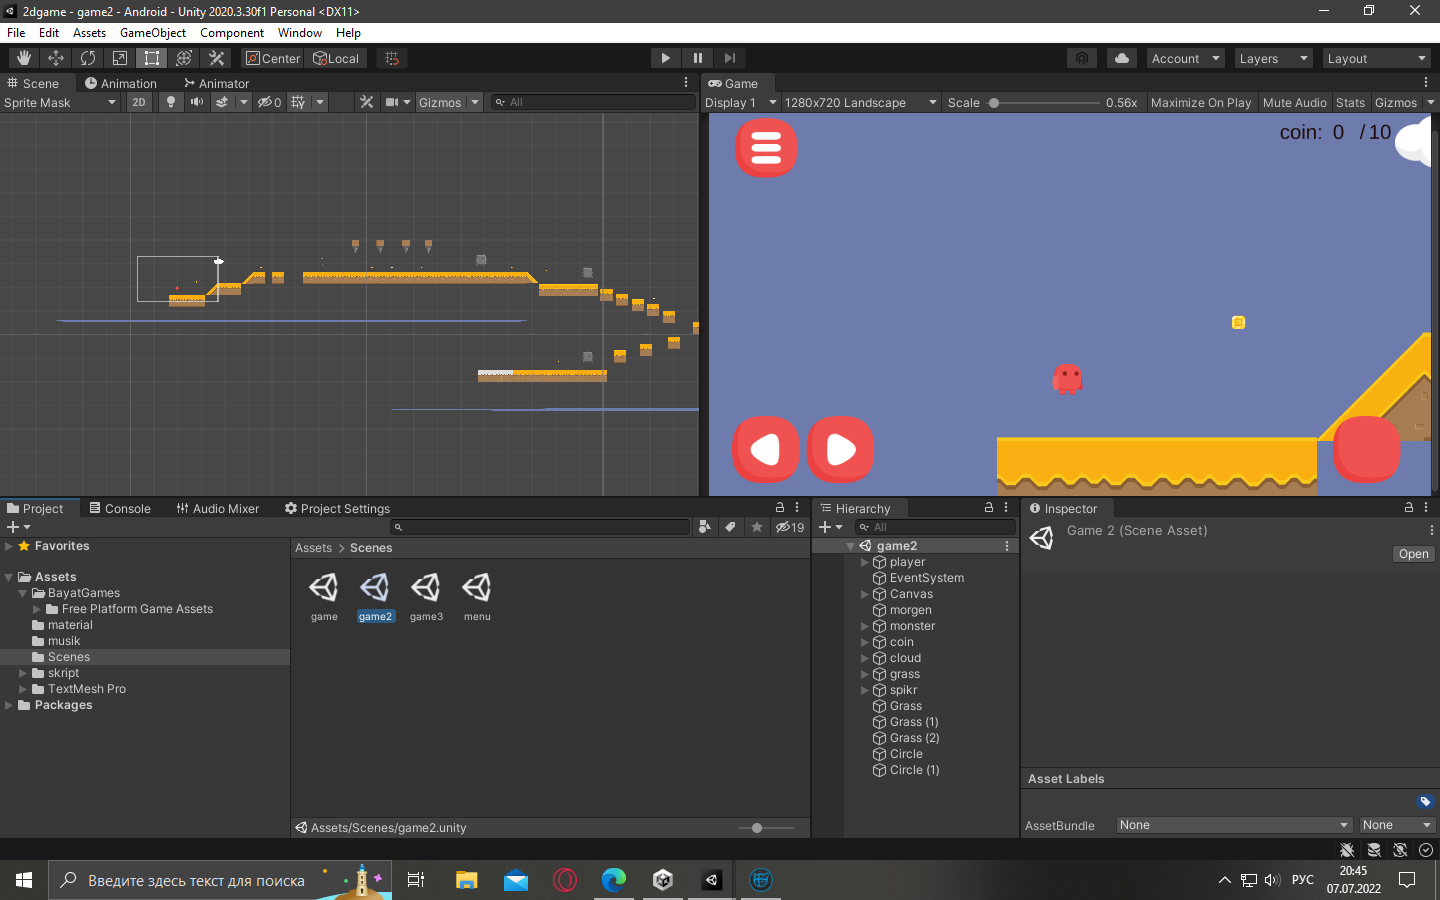
Task: Open the Layout dropdown
Action: [x=1377, y=58]
